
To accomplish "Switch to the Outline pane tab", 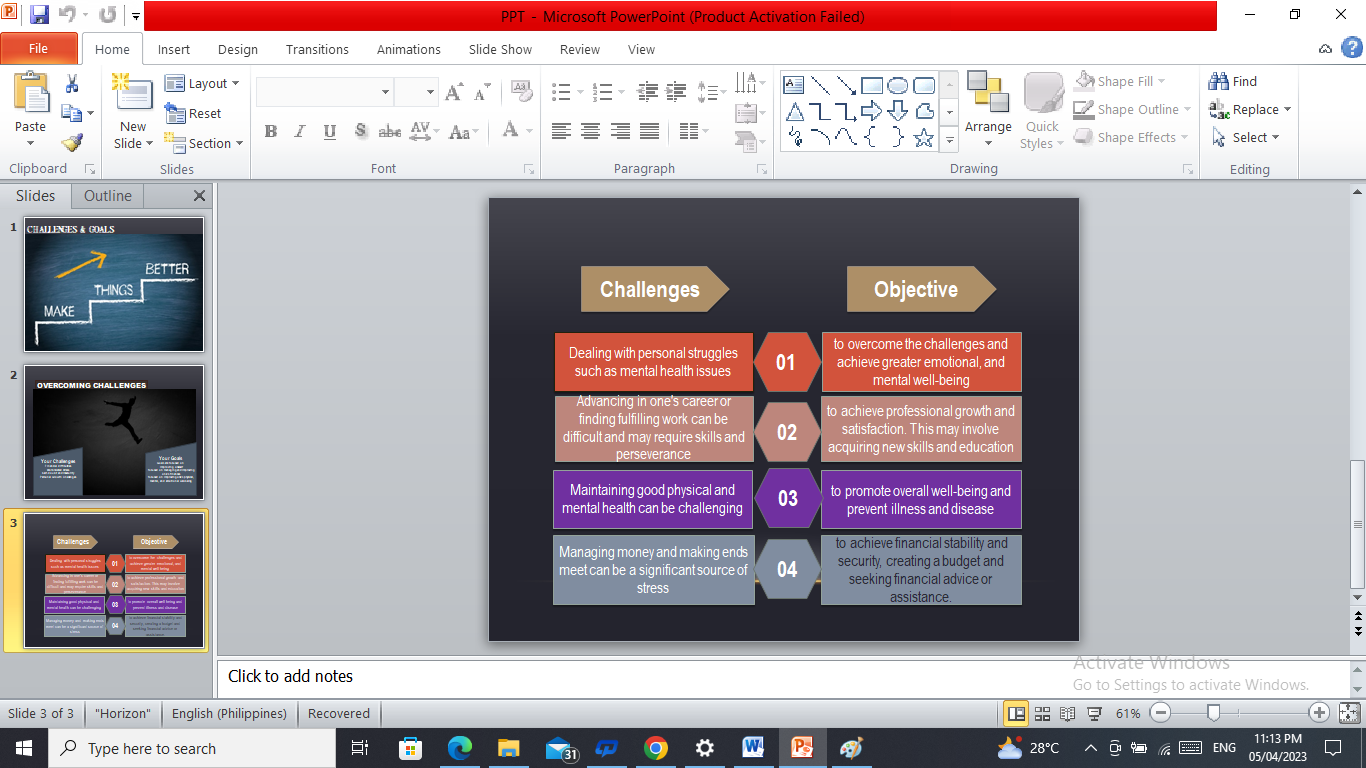I will click(x=108, y=196).
